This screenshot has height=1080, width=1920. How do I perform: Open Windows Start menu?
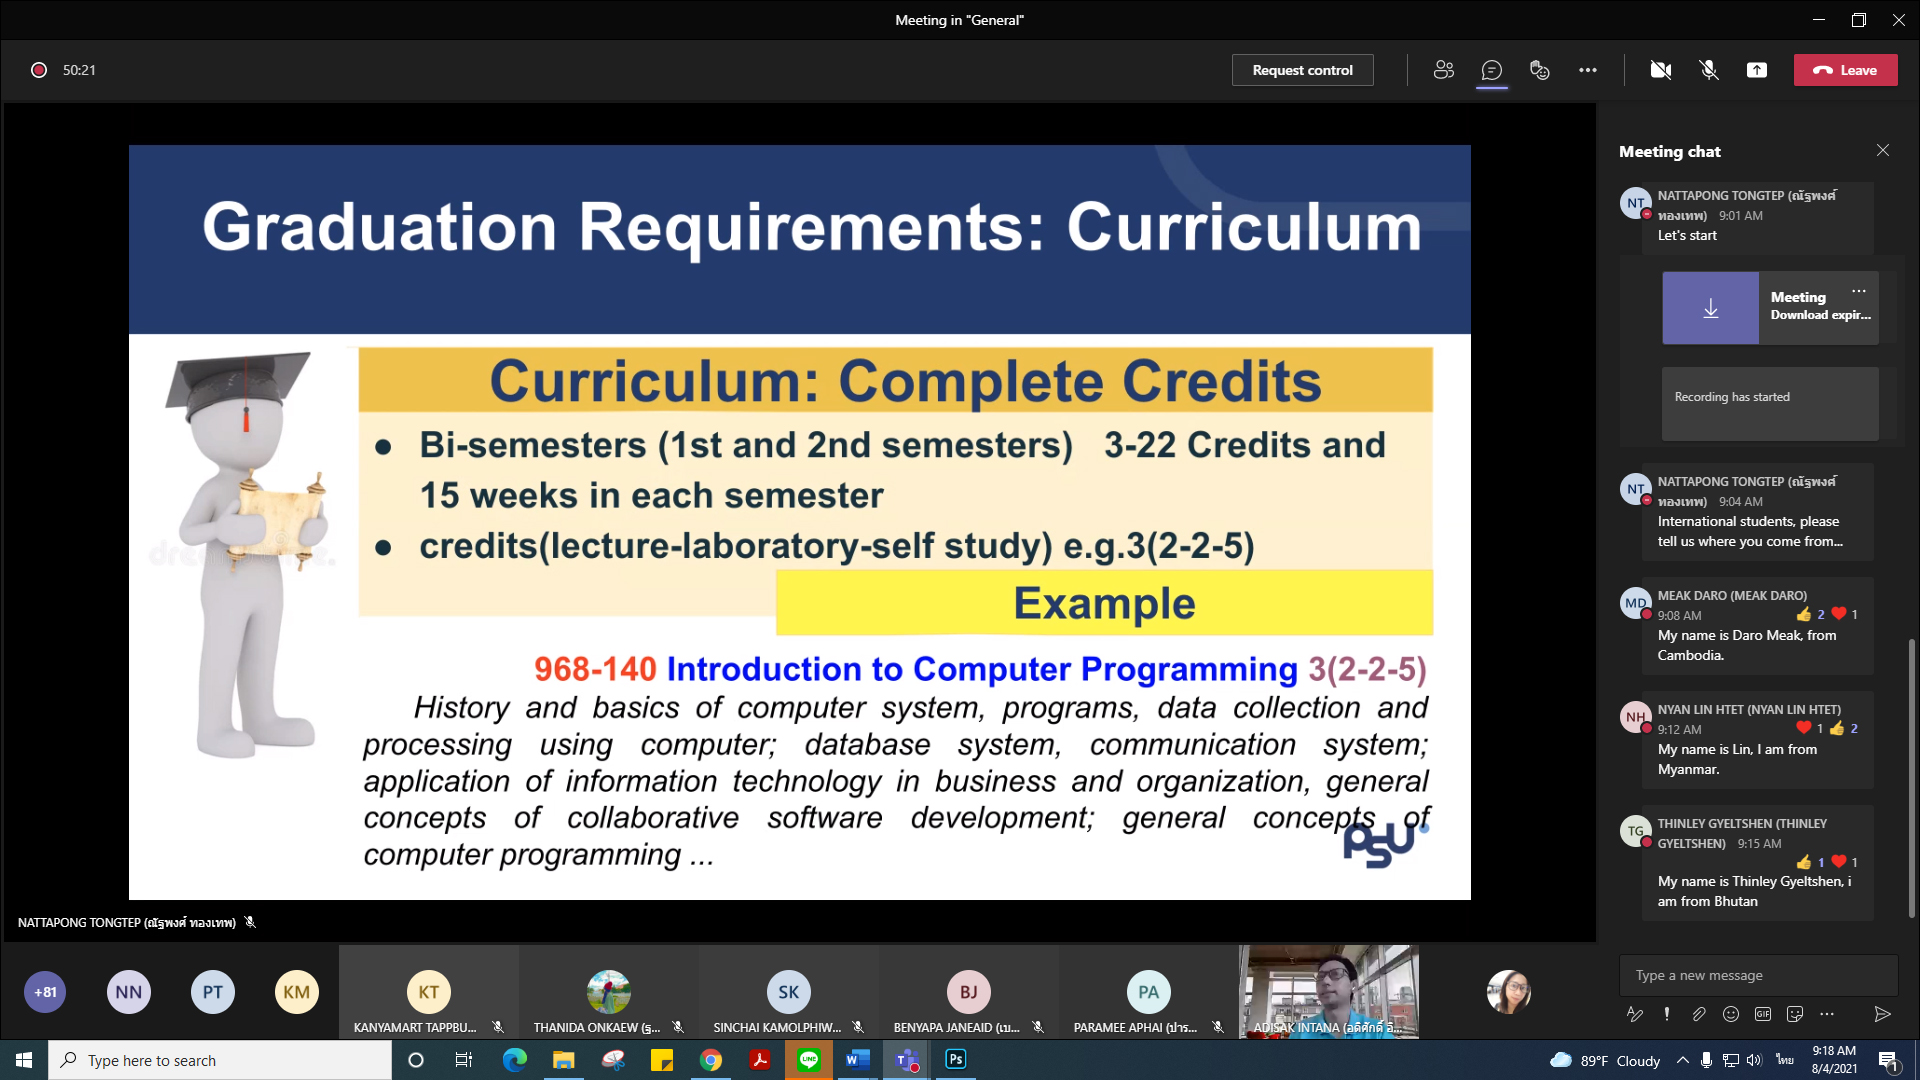tap(24, 1060)
